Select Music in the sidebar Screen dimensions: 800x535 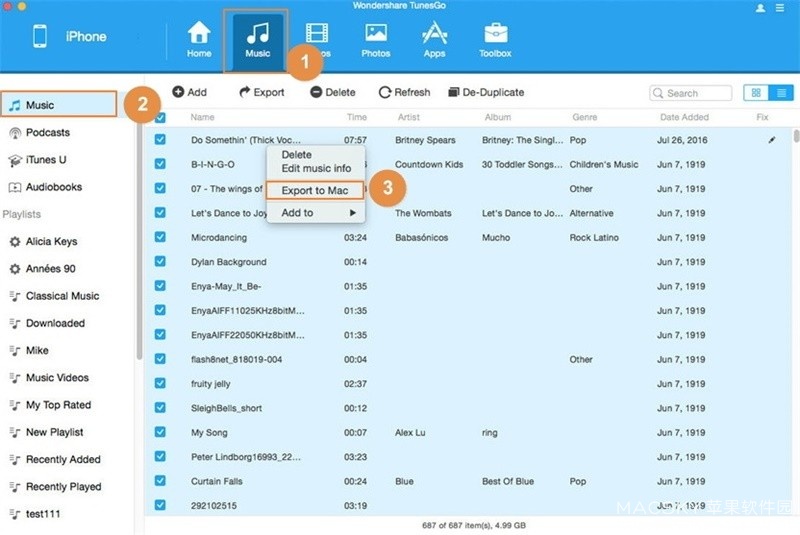tap(59, 105)
